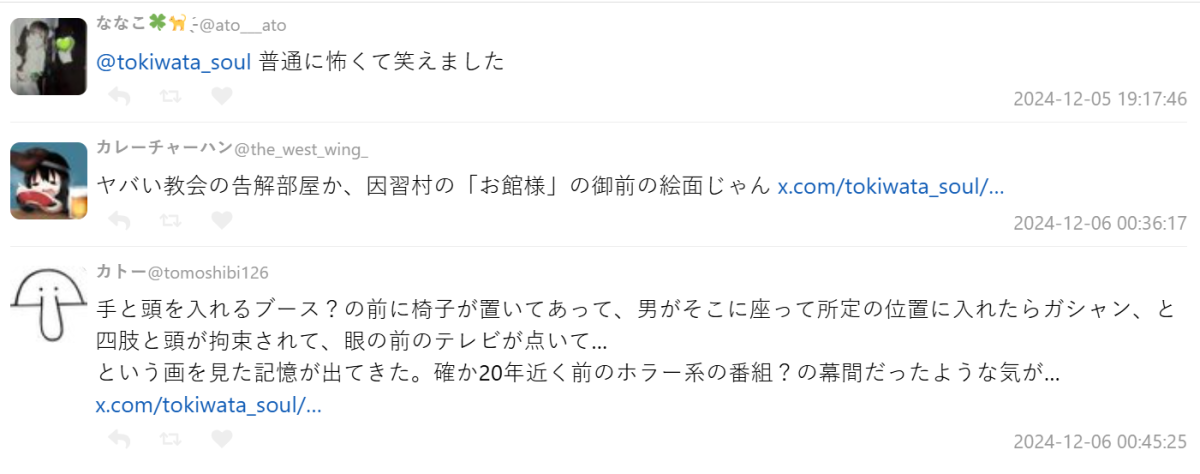Image resolution: width=1200 pixels, height=474 pixels.
Task: Click the 2024-12-05 19:17:46 timestamp
Action: click(x=1099, y=99)
